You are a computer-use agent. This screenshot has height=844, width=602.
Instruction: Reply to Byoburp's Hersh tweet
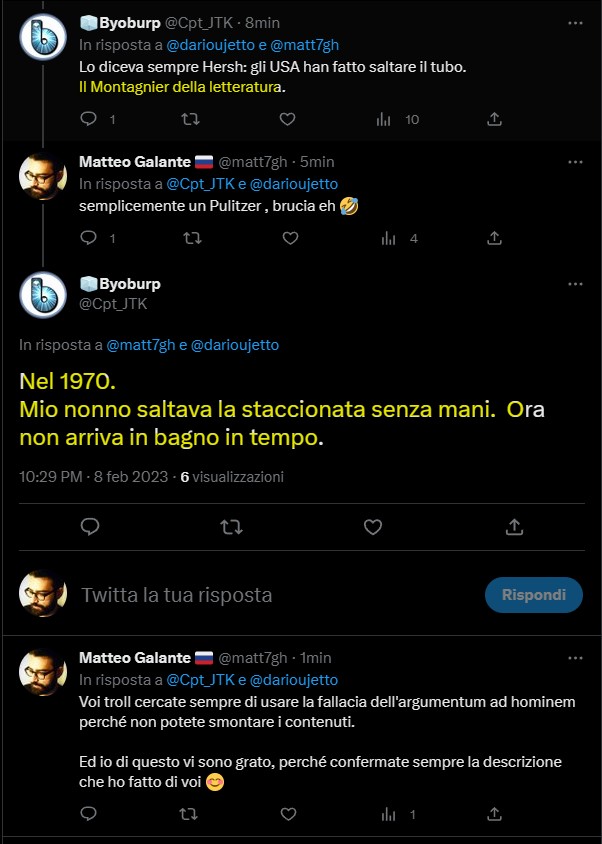(88, 119)
